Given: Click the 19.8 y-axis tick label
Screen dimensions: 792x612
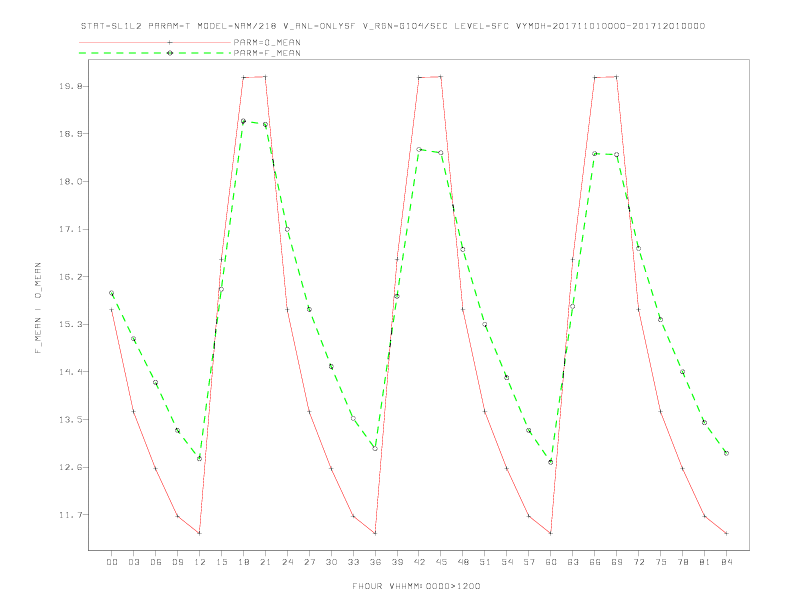Looking at the screenshot, I should (x=70, y=86).
